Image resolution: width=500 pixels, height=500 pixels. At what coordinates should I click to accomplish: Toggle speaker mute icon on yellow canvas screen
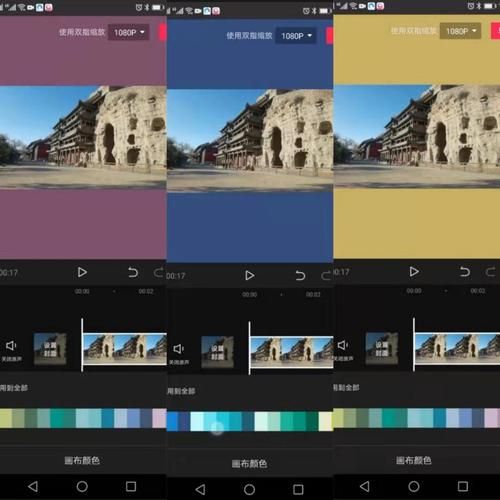[x=343, y=349]
